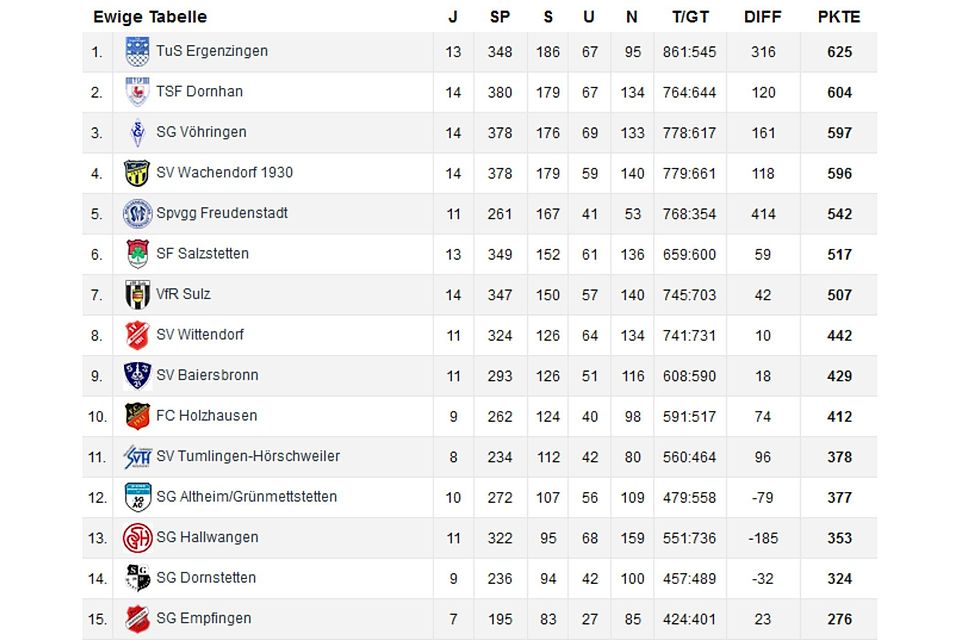Click the SG Hallwangen red circle logo
This screenshot has width=960, height=640.
coord(137,538)
